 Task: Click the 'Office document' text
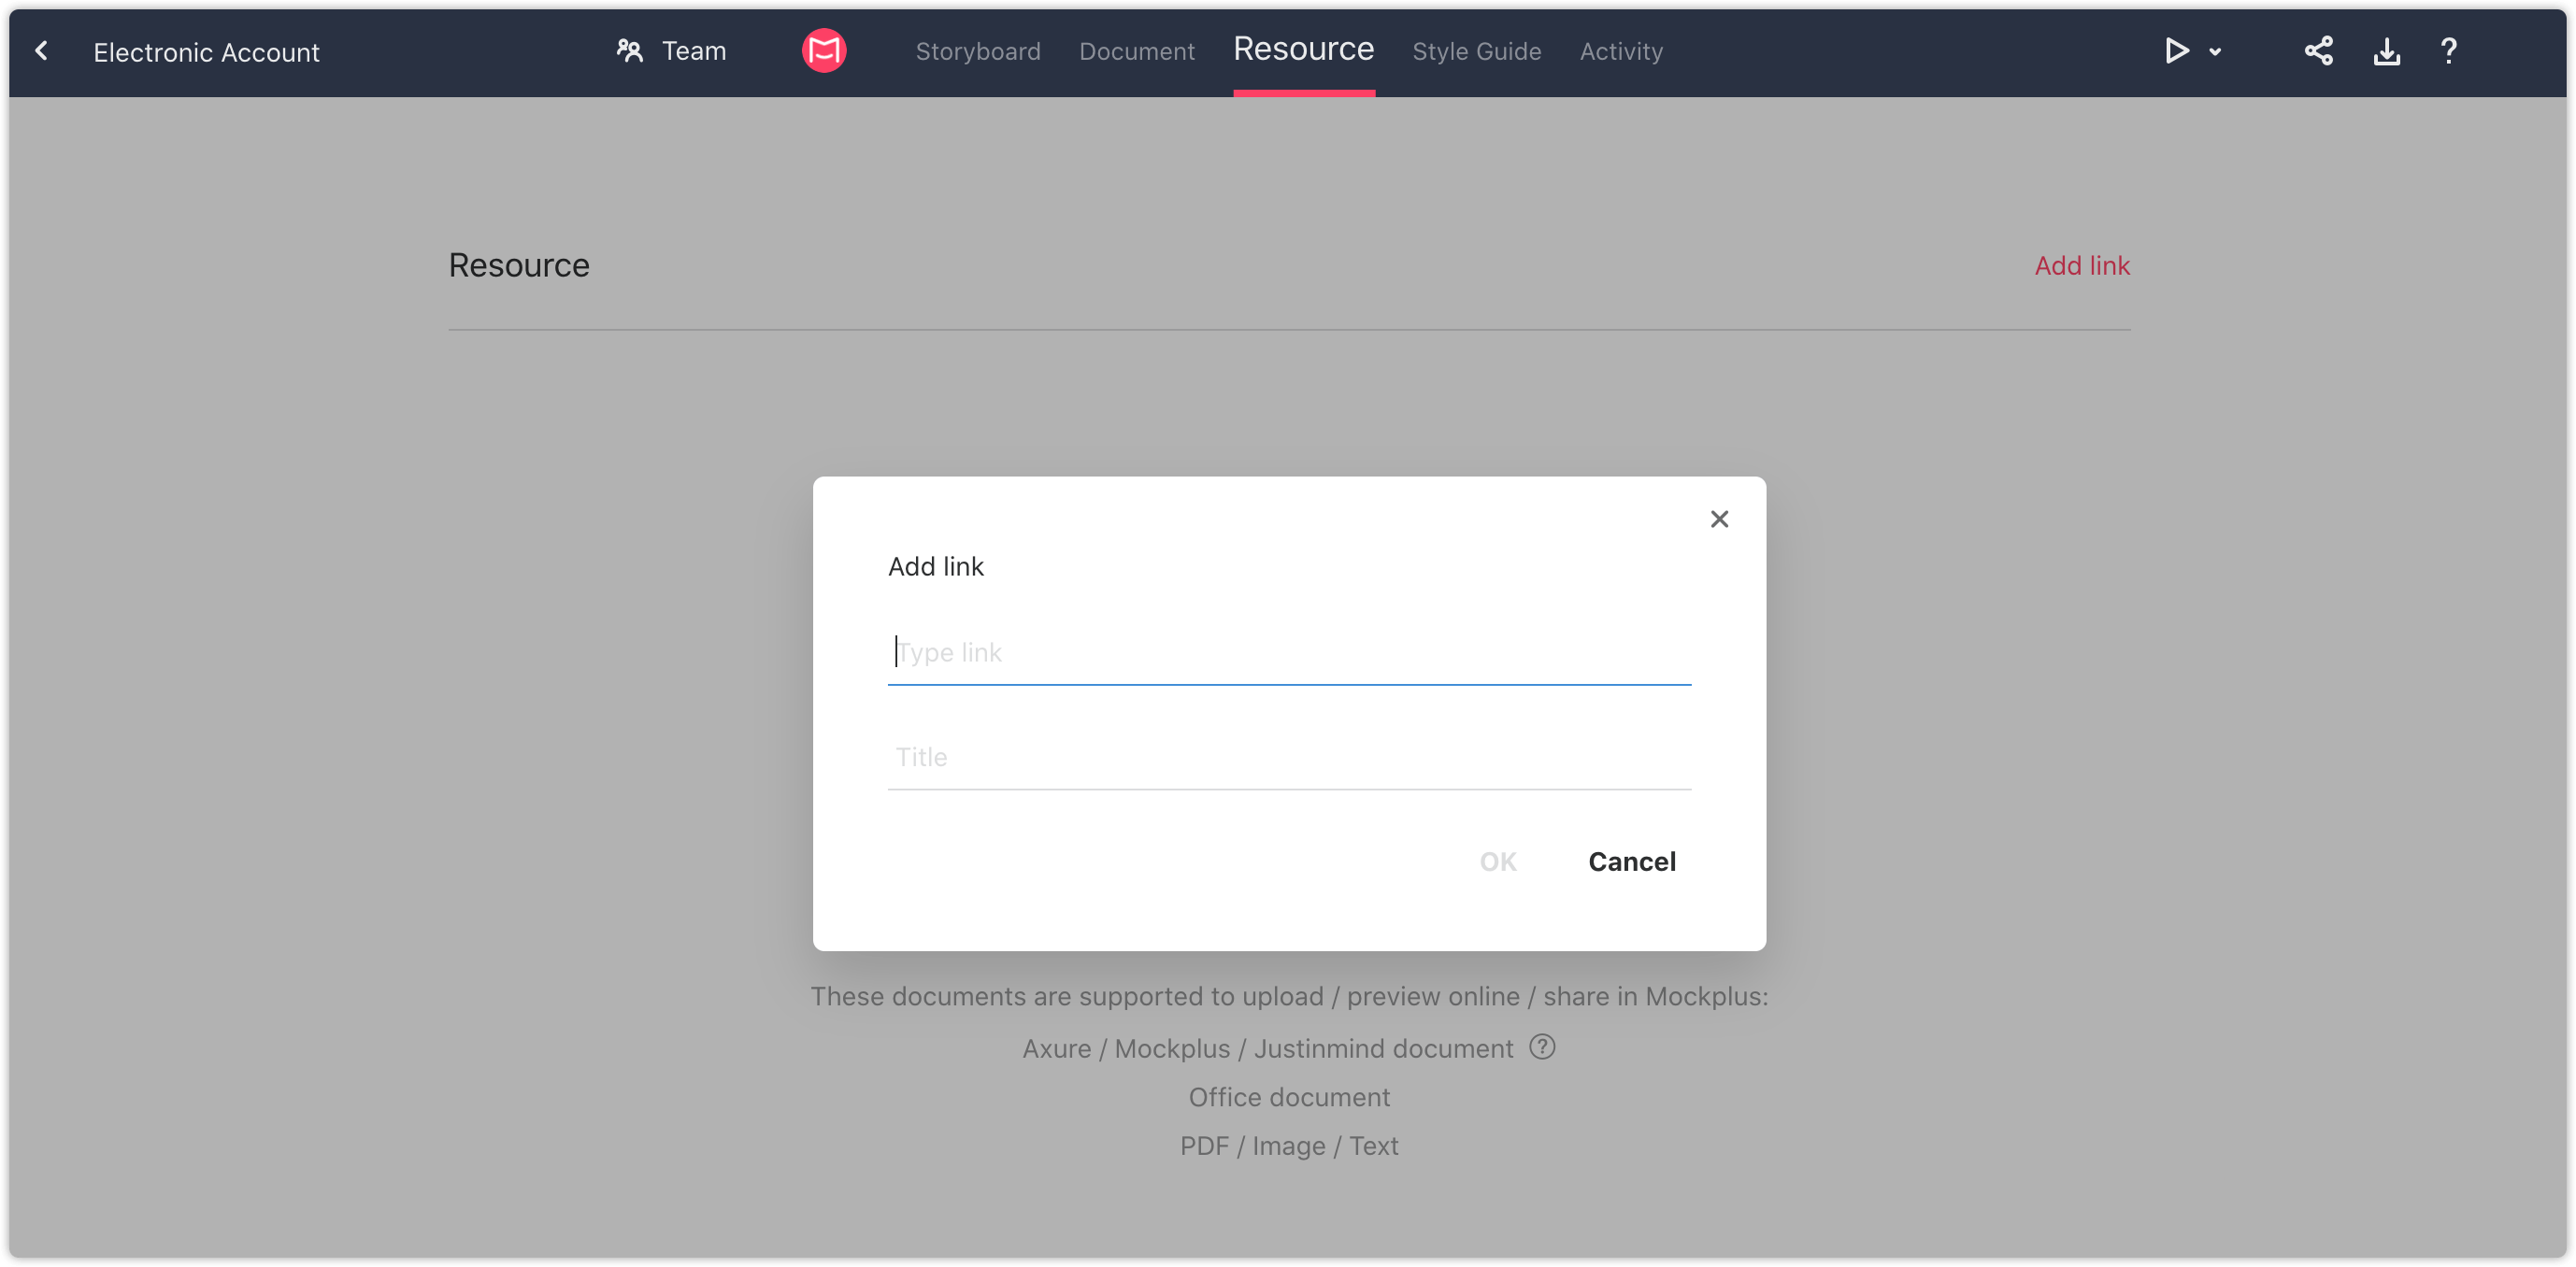coord(1288,1097)
